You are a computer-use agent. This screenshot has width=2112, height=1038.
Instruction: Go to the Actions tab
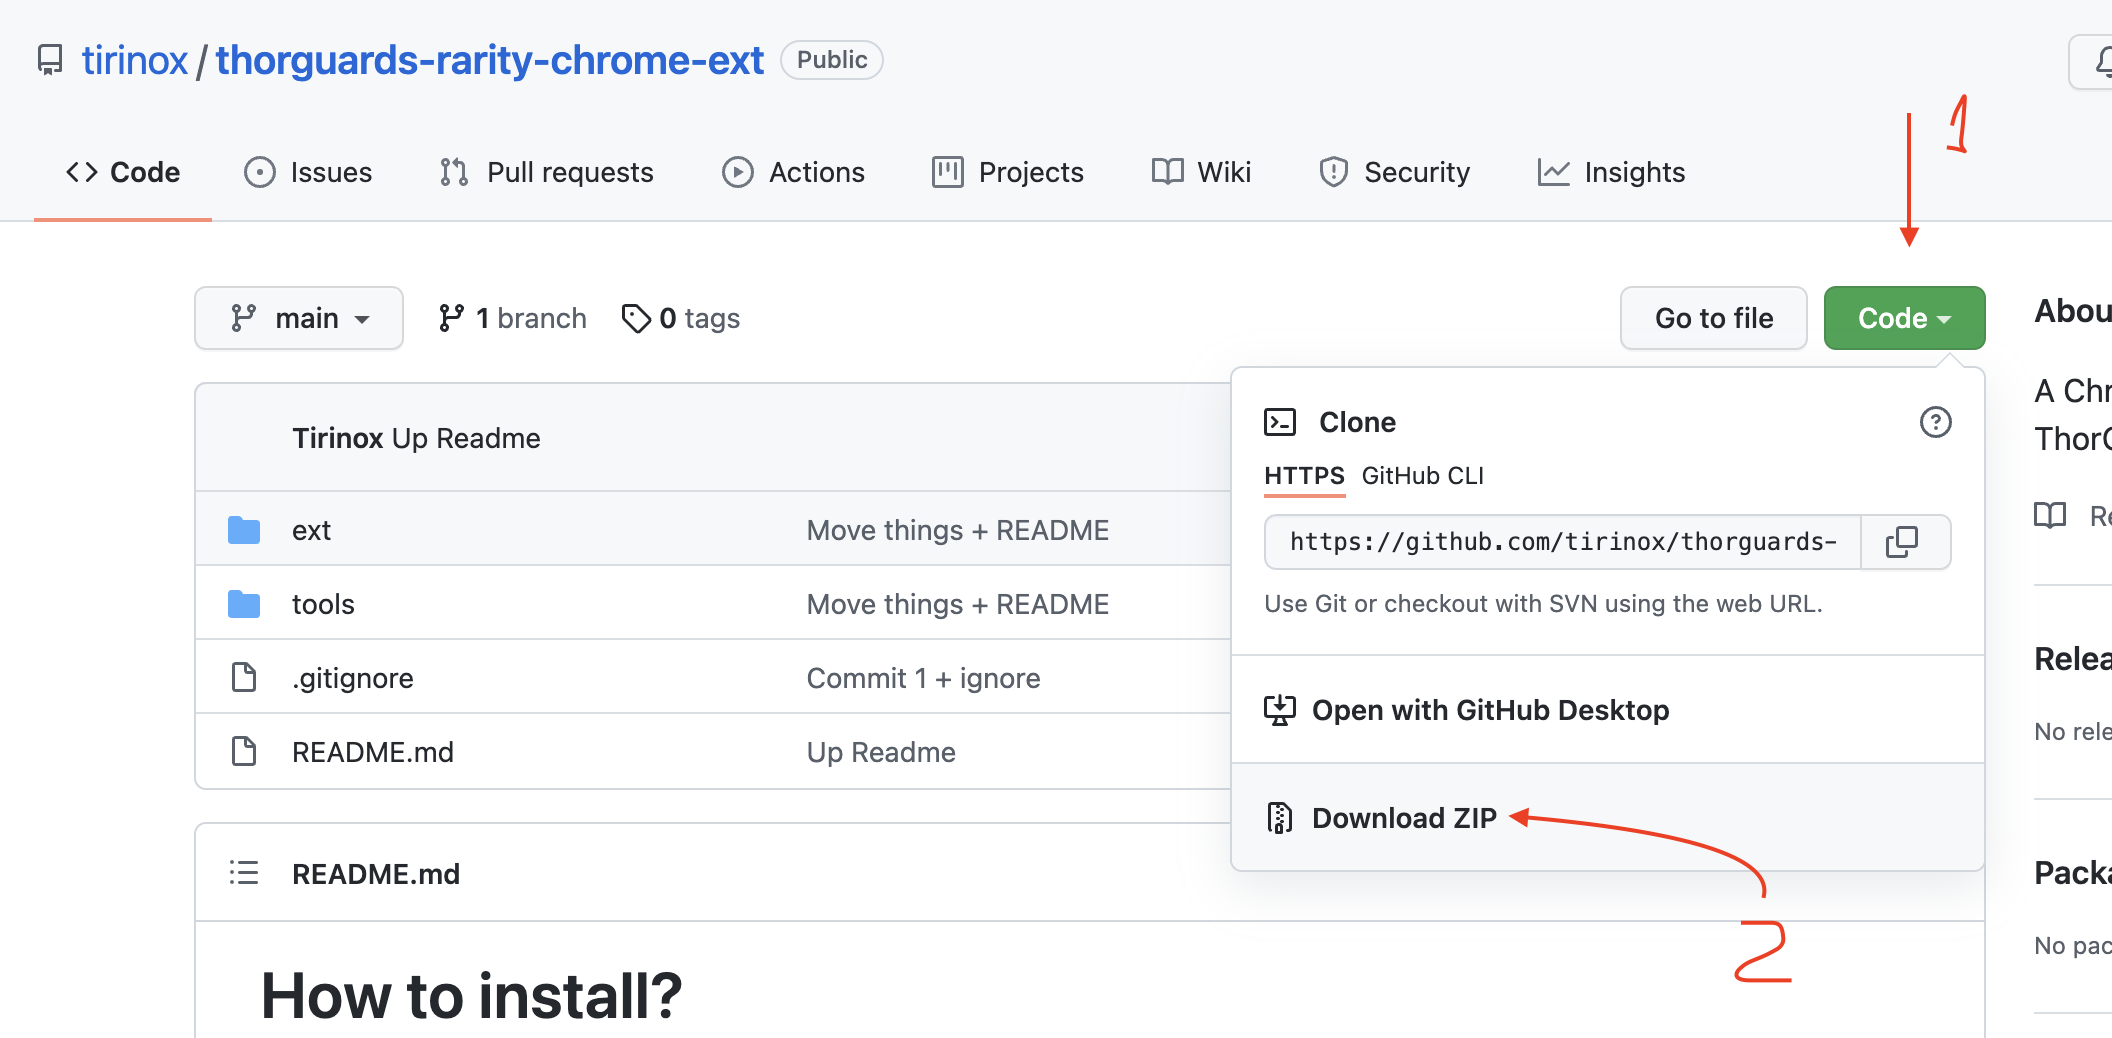pyautogui.click(x=793, y=172)
